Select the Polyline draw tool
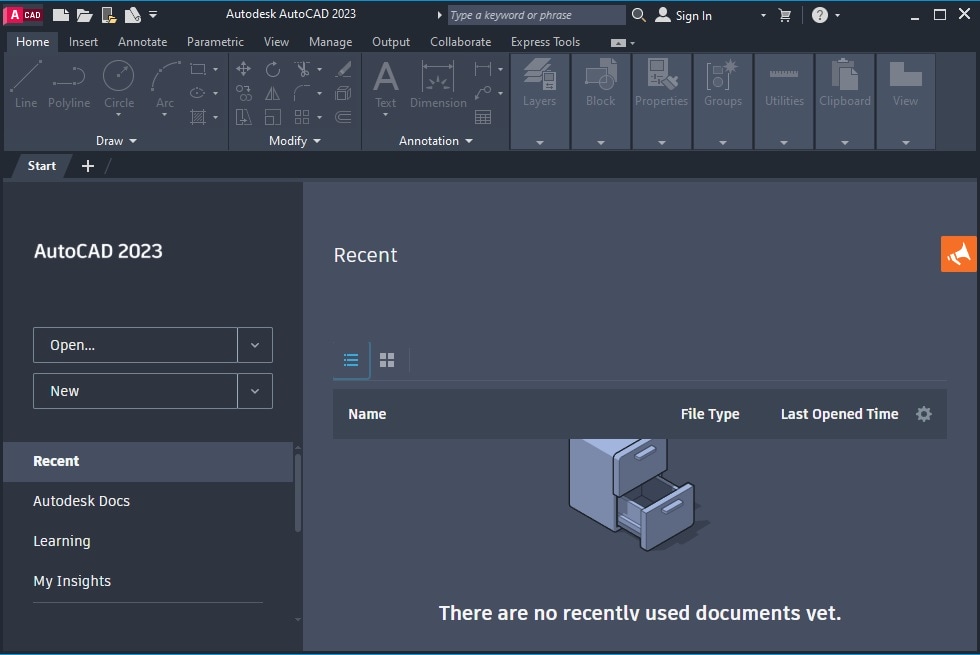The height and width of the screenshot is (655, 980). click(x=69, y=85)
